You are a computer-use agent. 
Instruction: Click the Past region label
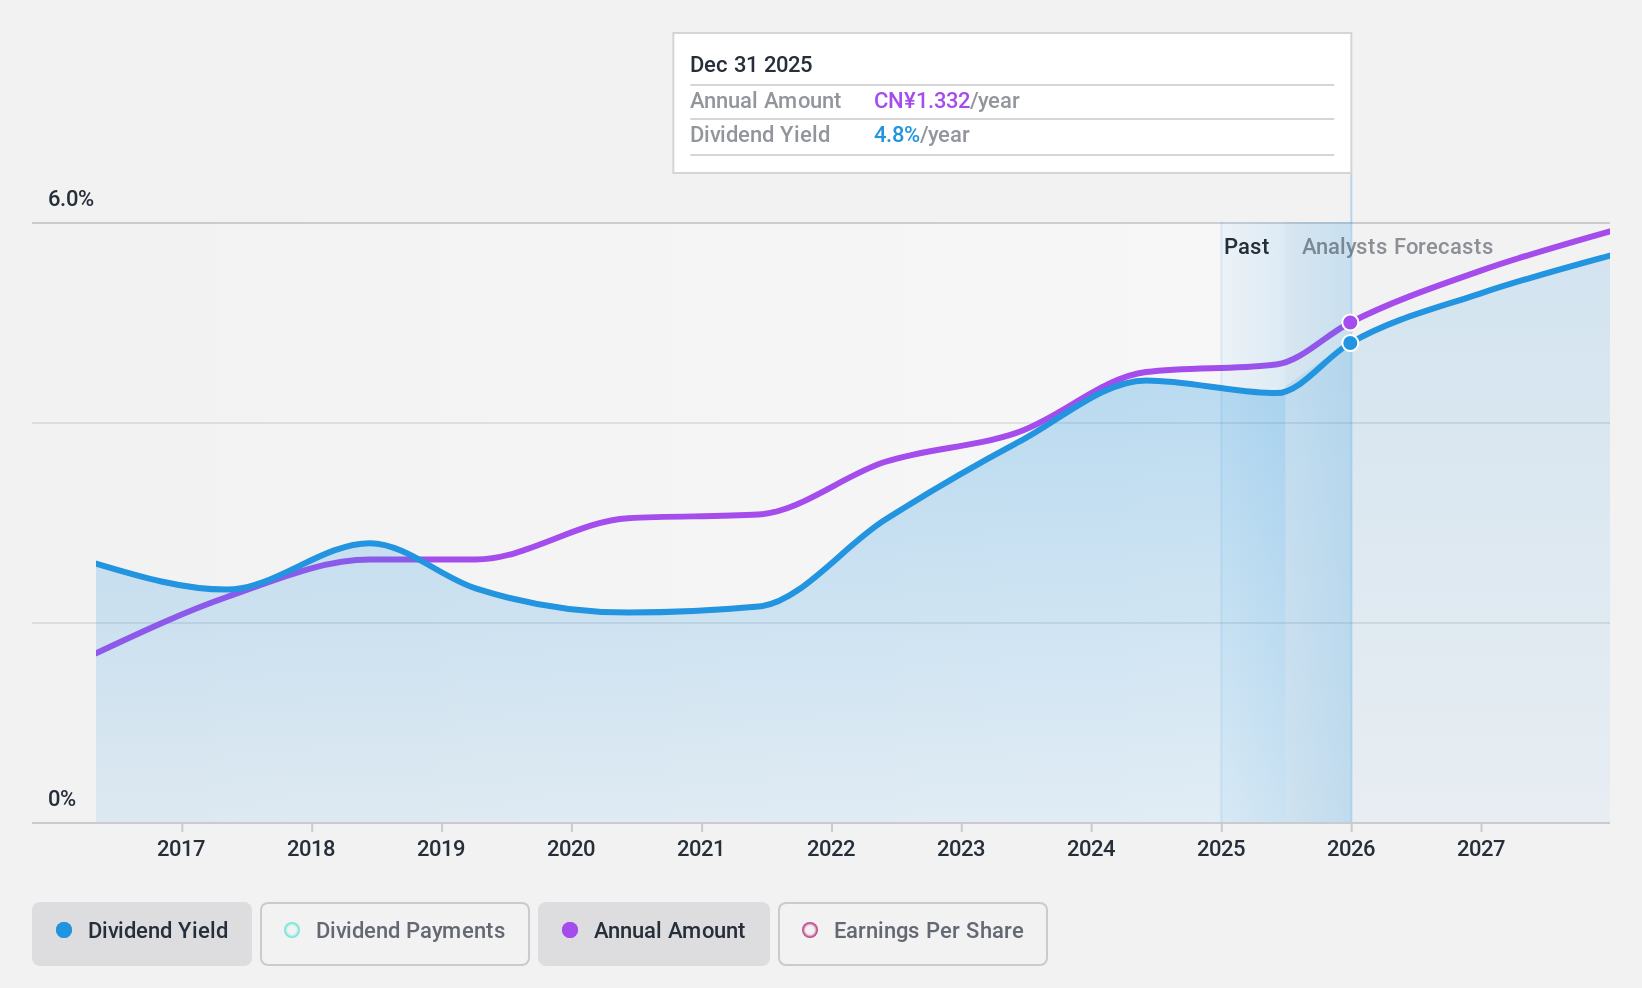coord(1246,247)
